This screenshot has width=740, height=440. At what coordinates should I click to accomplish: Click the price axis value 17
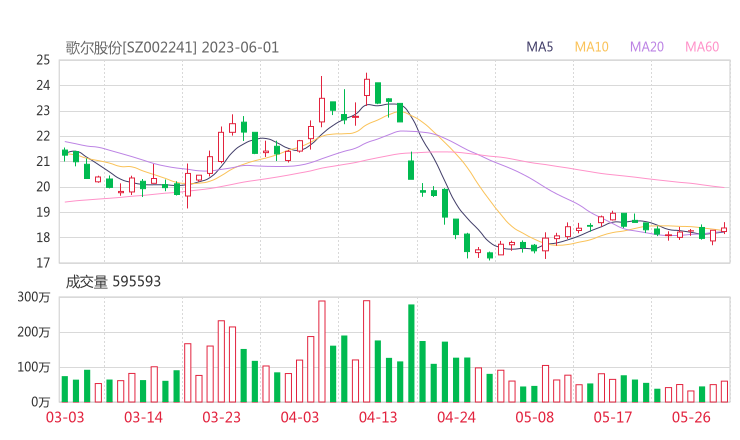(x=43, y=263)
